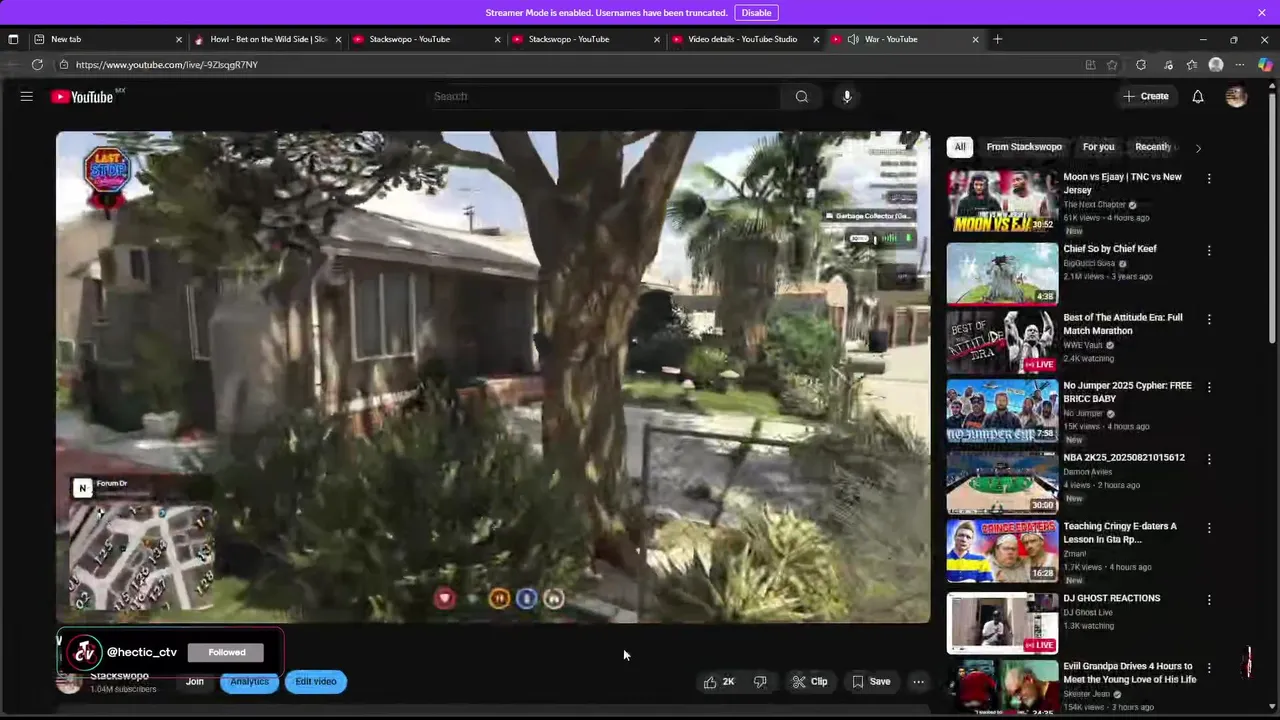Viewport: 1280px width, 720px height.
Task: Open options for Evil Grandpa video
Action: 1209,667
